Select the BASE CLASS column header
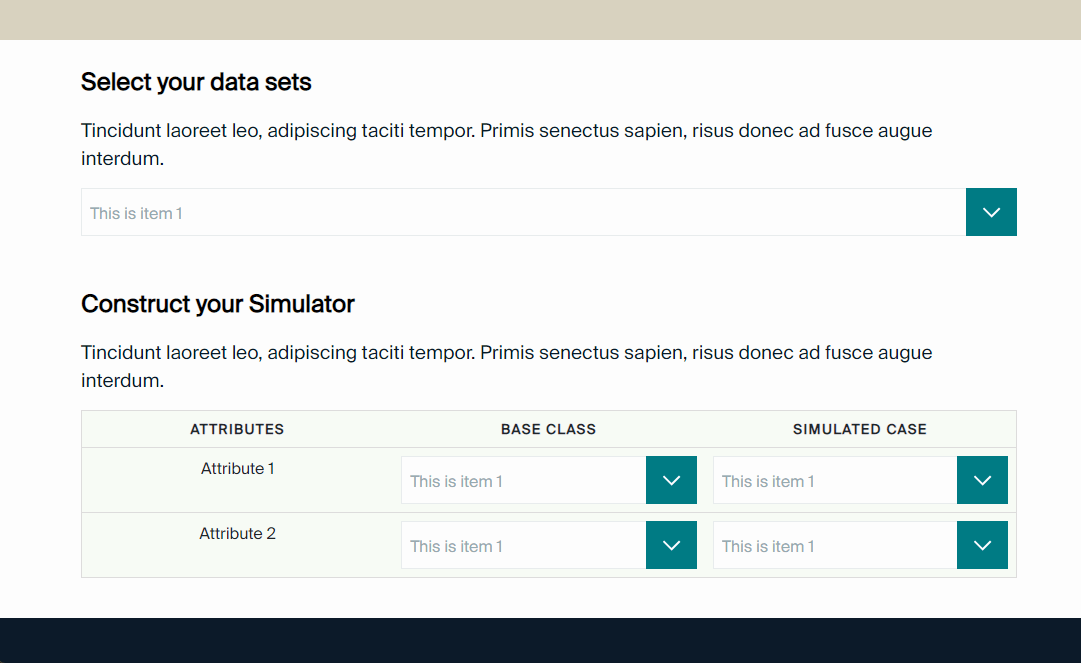 [x=548, y=429]
